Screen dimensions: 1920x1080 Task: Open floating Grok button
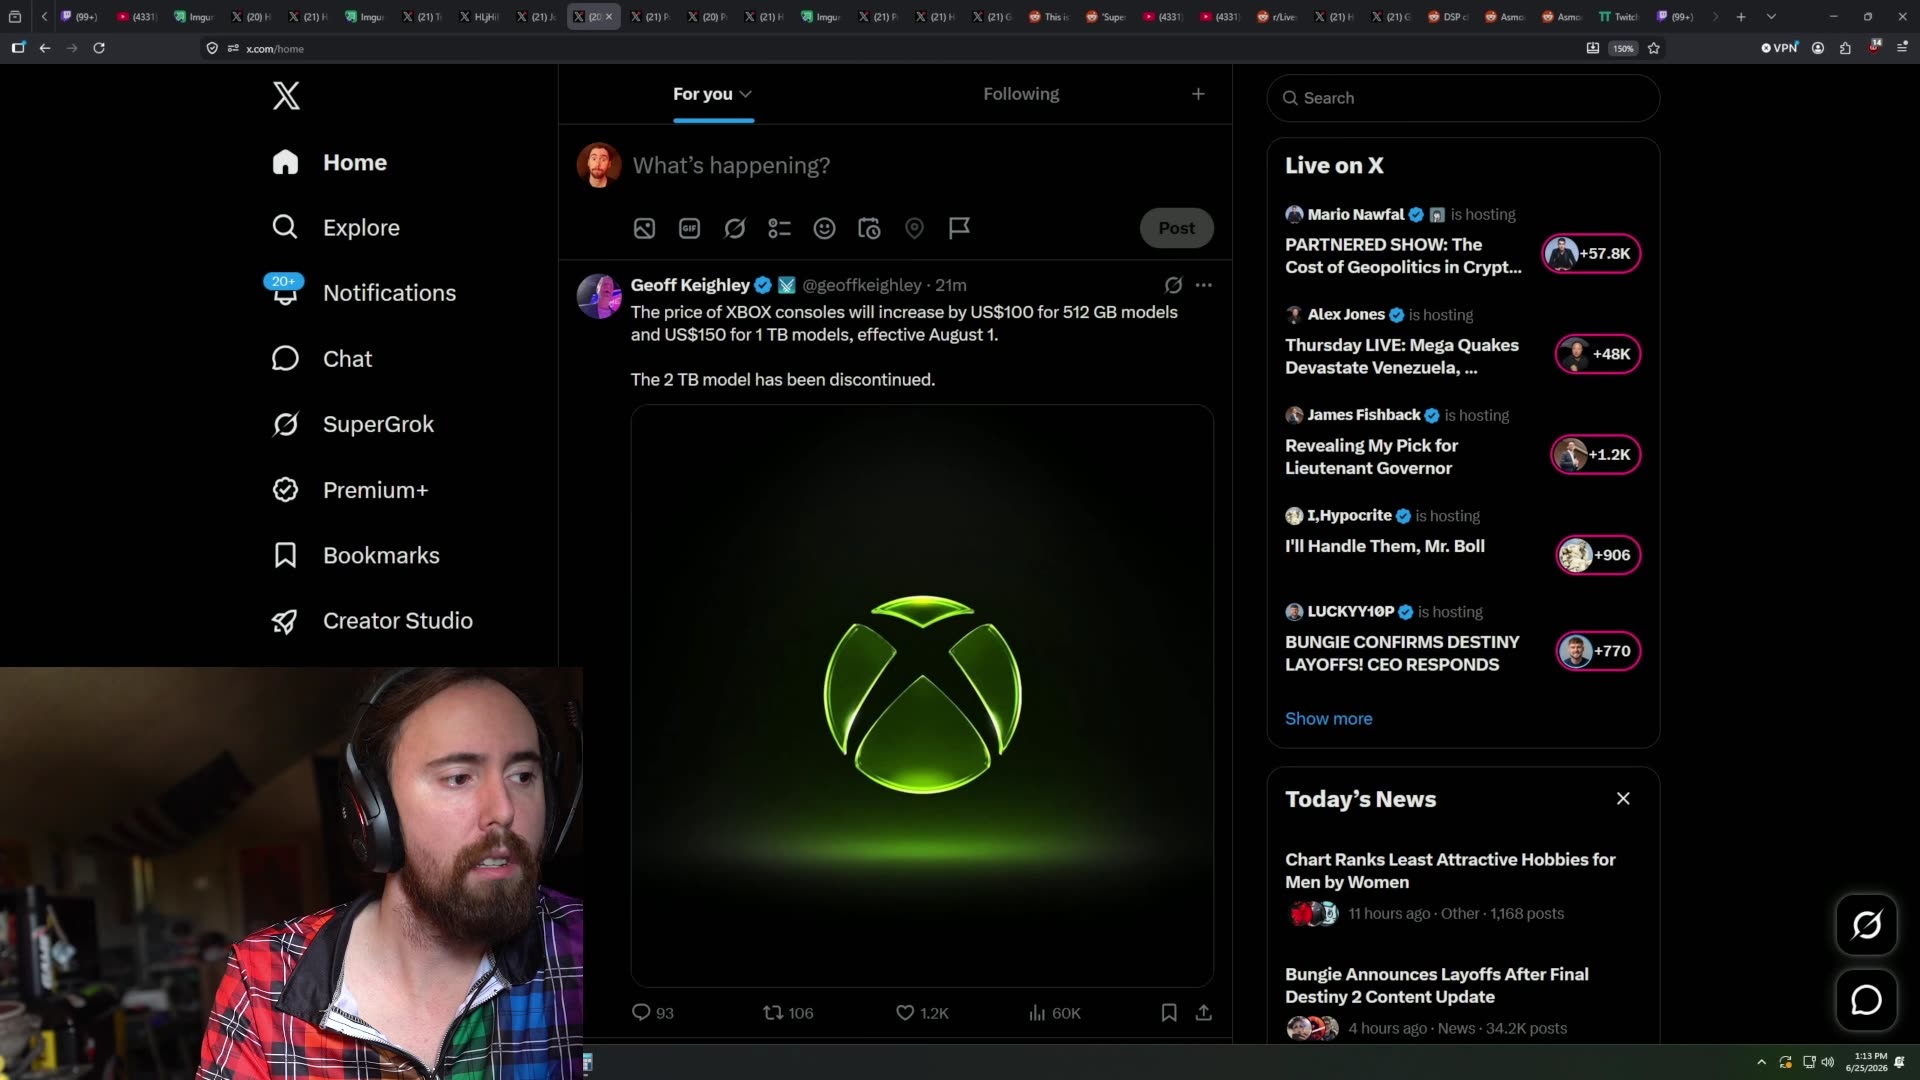[x=1866, y=925]
